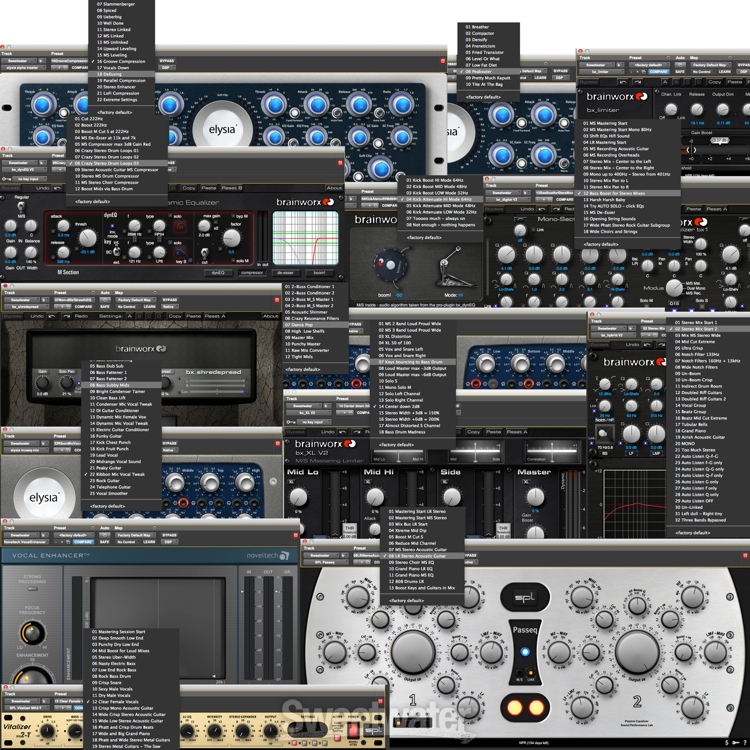Click SAFE button in Vocal Enhancer
Screen dimensions: 750x750
tap(105, 542)
